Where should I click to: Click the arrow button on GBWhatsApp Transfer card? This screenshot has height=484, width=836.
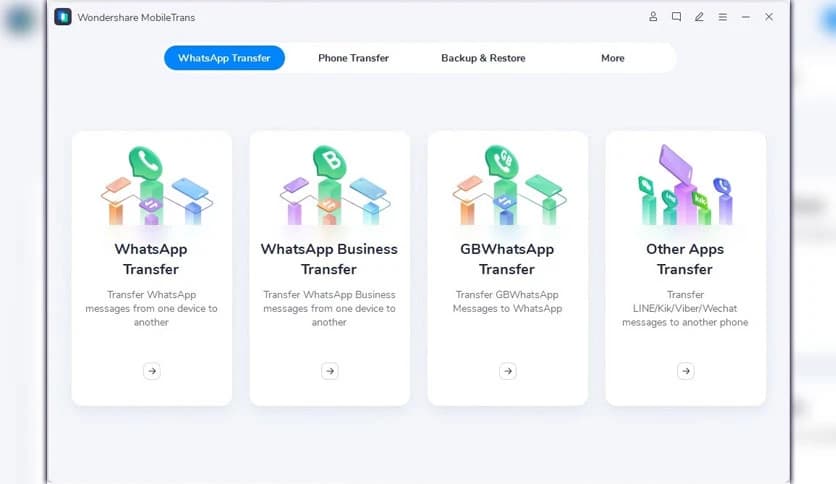(508, 371)
